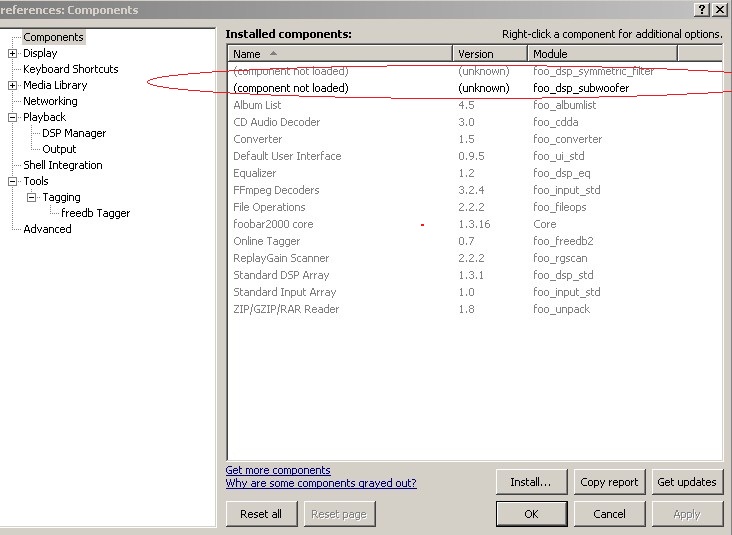Screen dimensions: 732x535
Task: Open the Output preferences page
Action: [59, 149]
